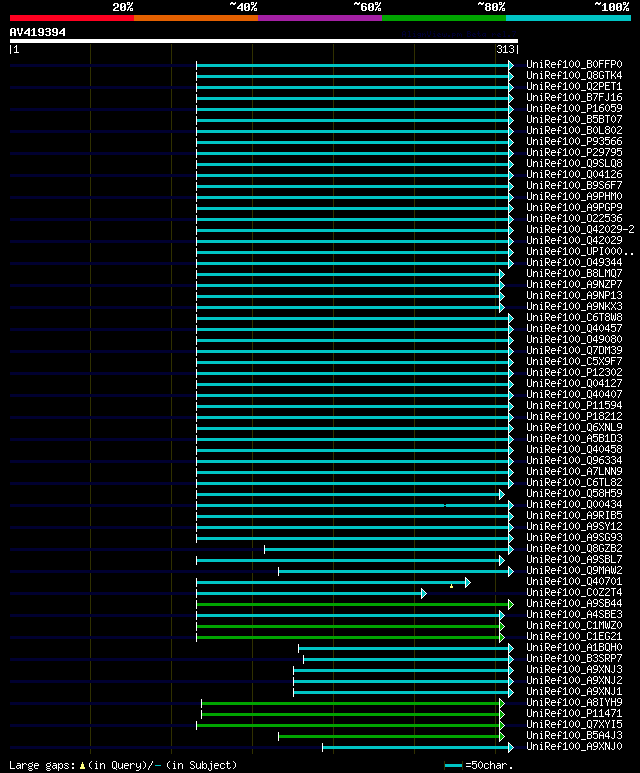This screenshot has height=773, width=640.
Task: Click the =50char. scale legend
Action: (x=479, y=766)
